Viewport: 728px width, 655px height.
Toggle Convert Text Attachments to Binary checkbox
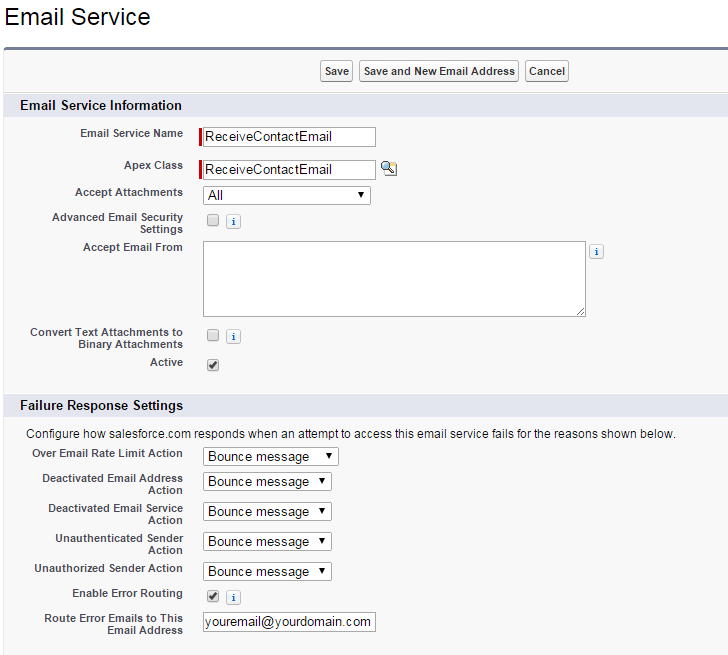[x=213, y=336]
